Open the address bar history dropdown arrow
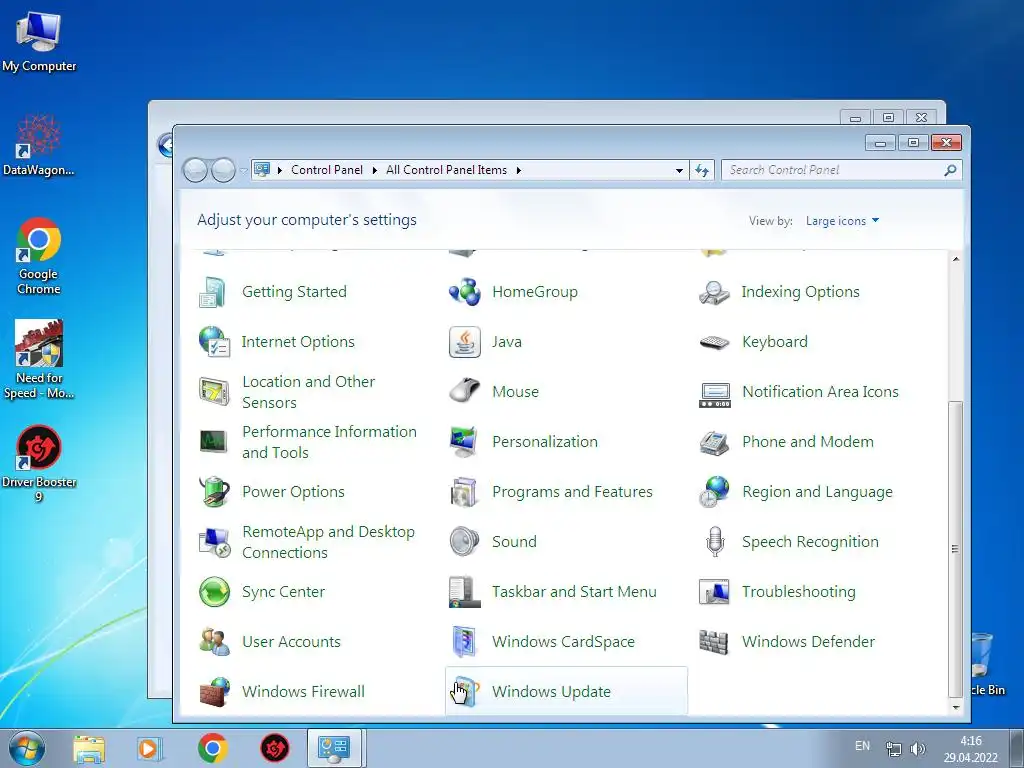 pos(679,170)
